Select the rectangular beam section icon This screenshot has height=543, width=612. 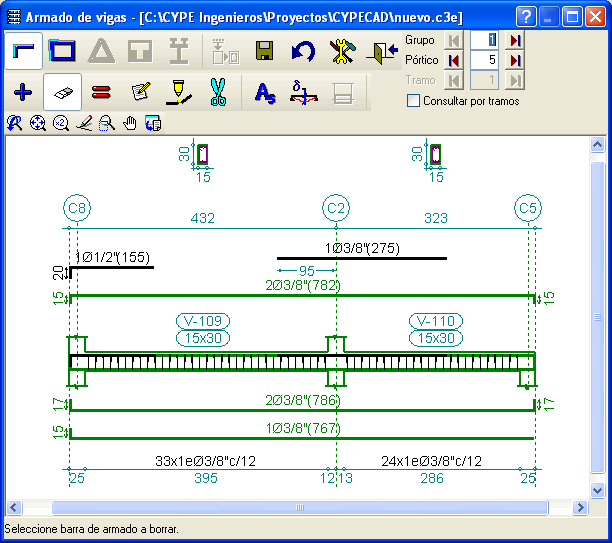[62, 51]
